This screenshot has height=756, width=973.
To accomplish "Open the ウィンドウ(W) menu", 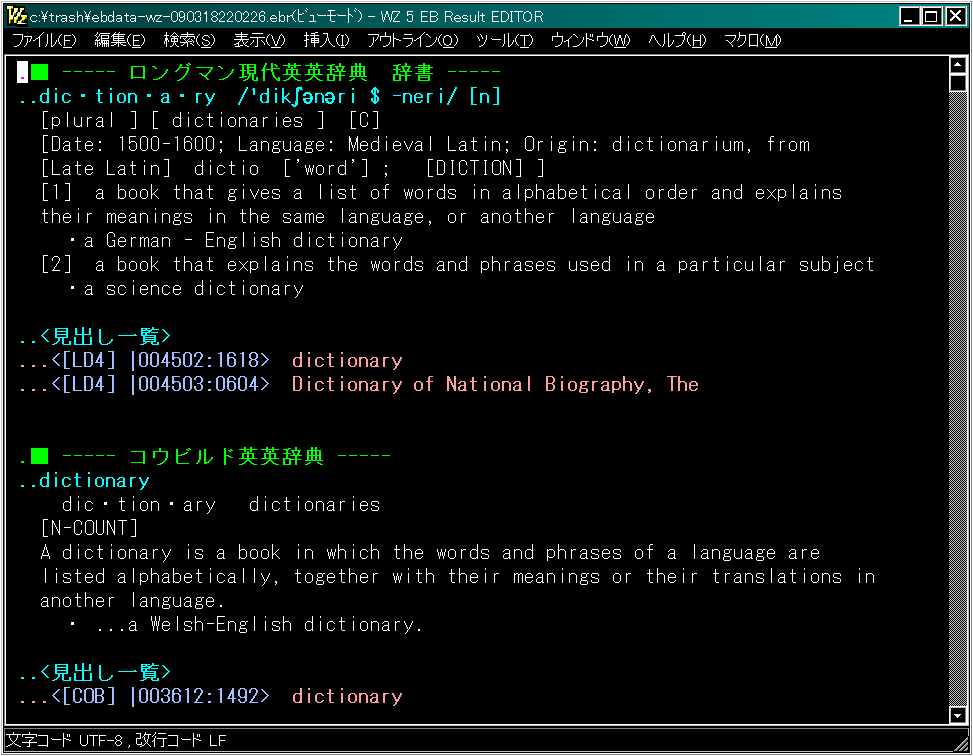I will click(591, 40).
